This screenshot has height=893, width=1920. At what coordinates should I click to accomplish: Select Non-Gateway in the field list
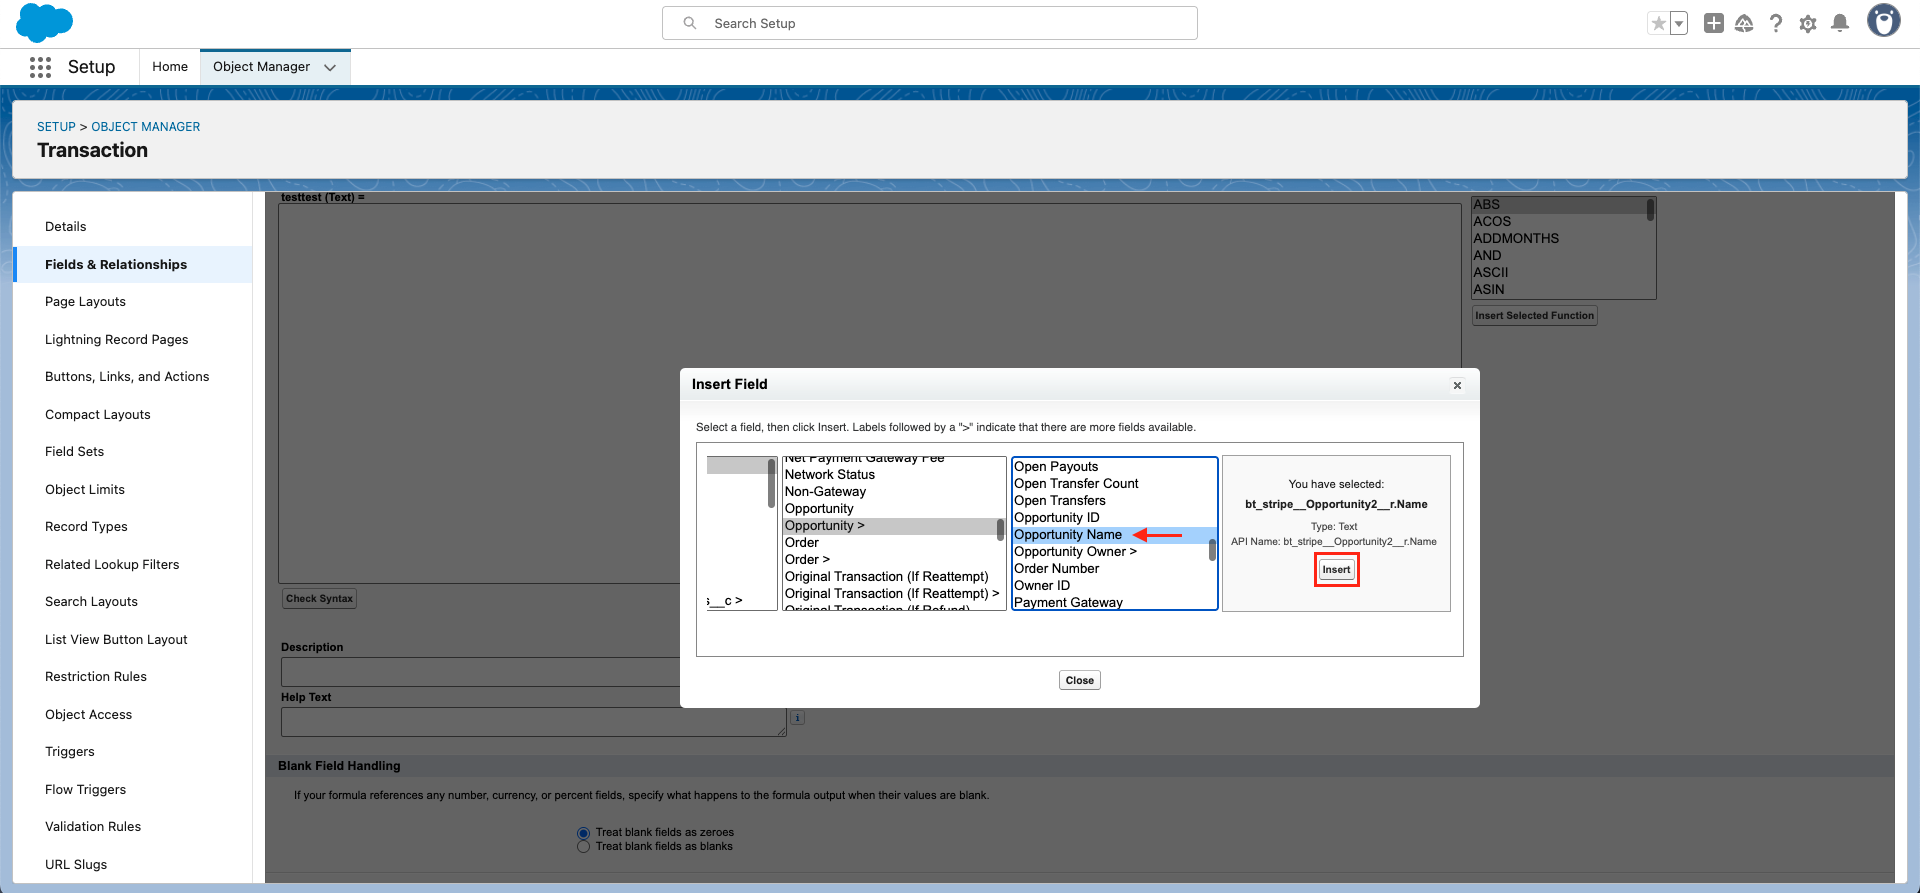pos(890,492)
